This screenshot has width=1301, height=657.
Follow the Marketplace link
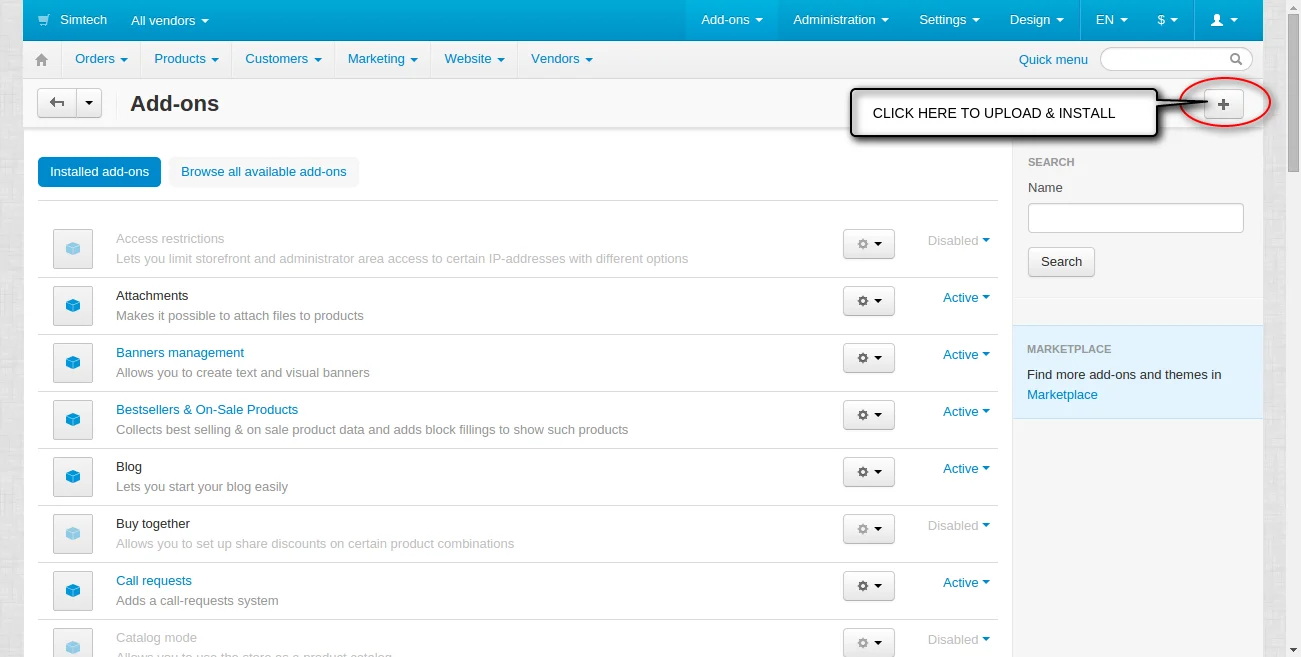click(1062, 395)
